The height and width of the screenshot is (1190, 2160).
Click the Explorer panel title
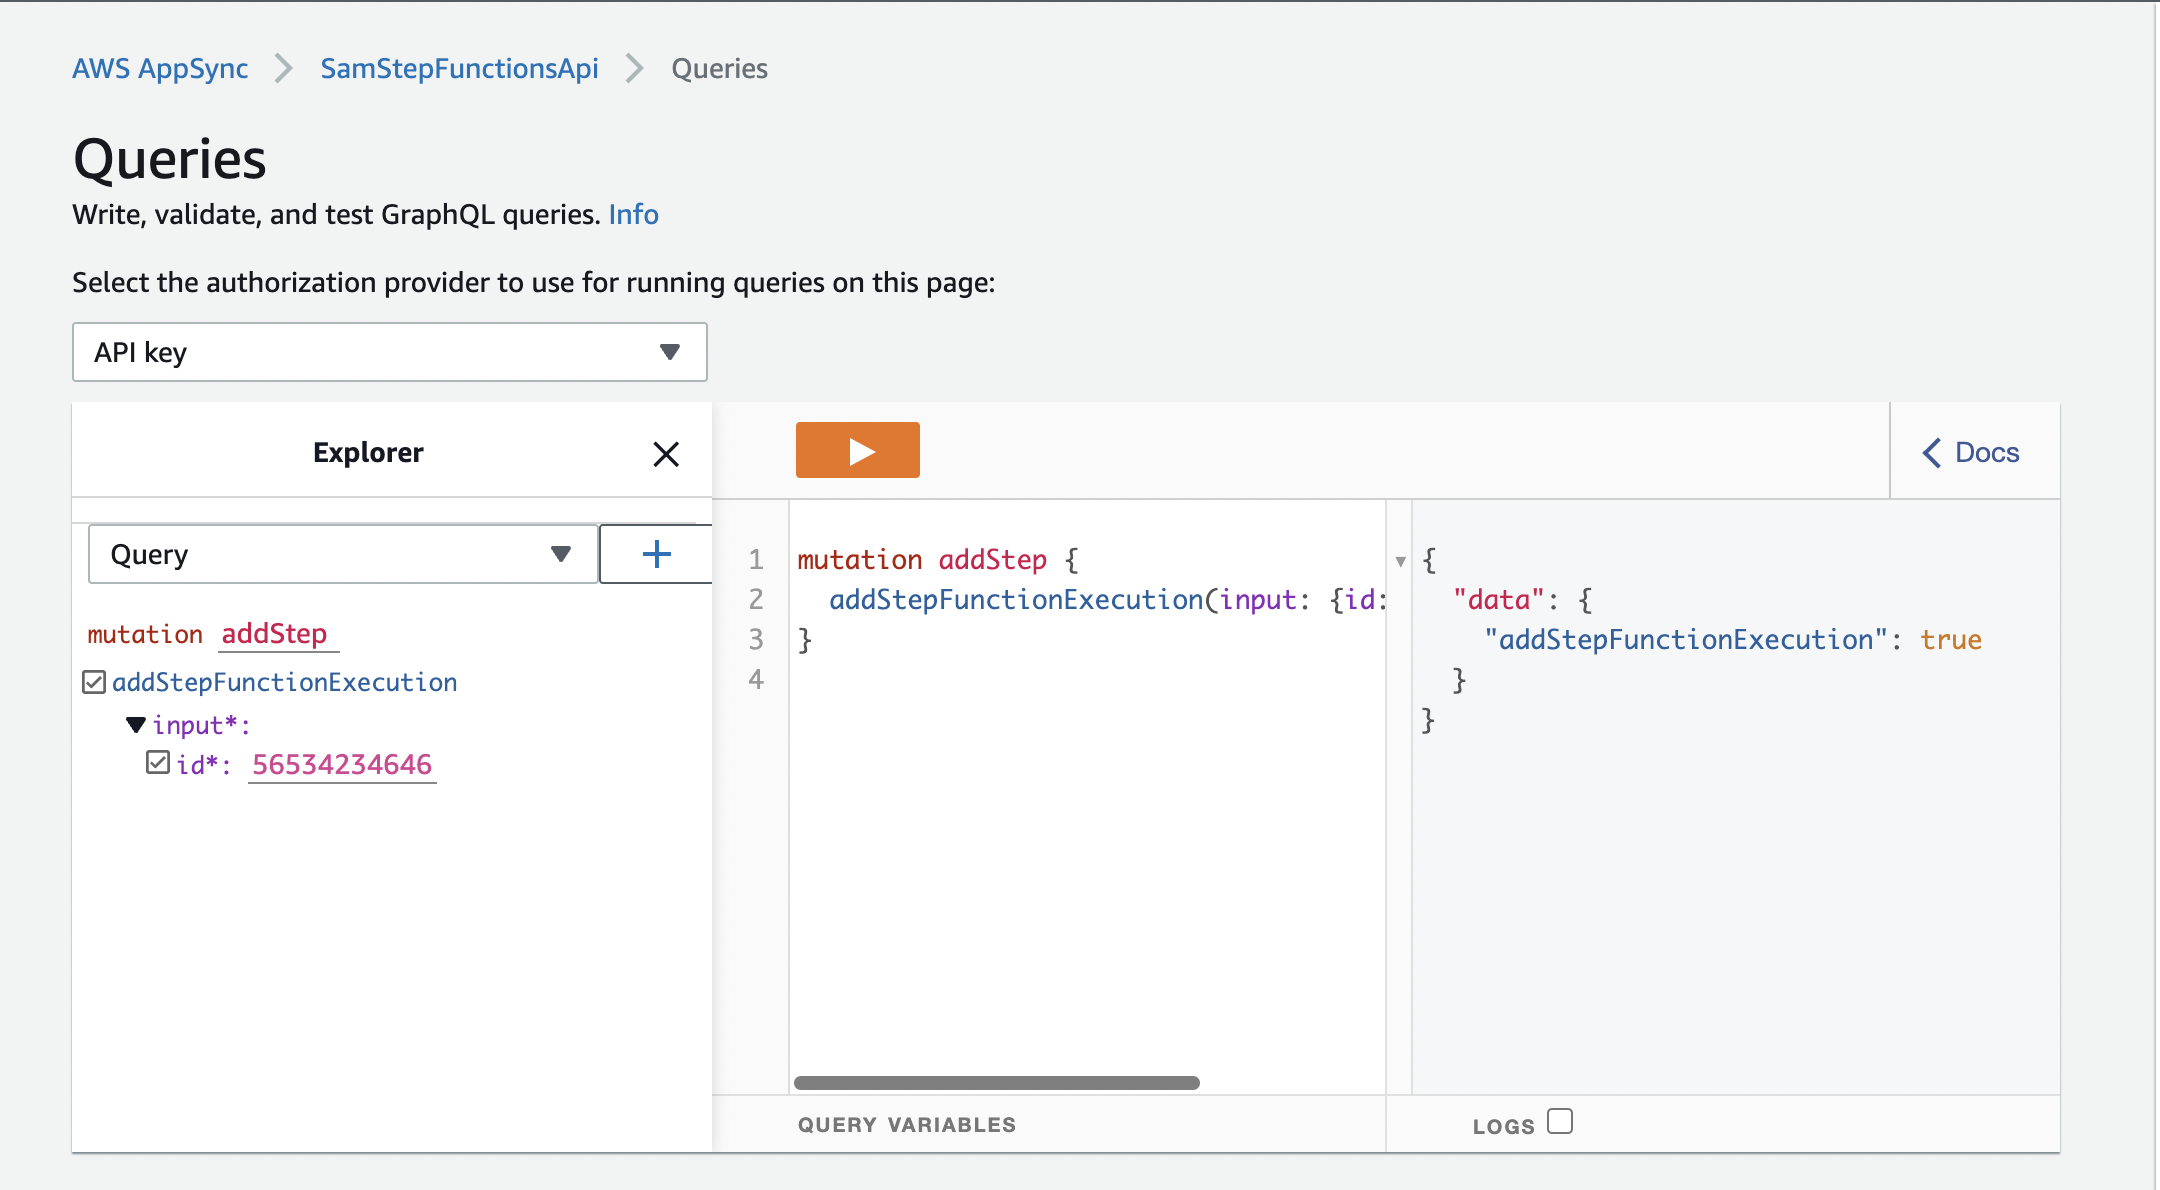(368, 452)
